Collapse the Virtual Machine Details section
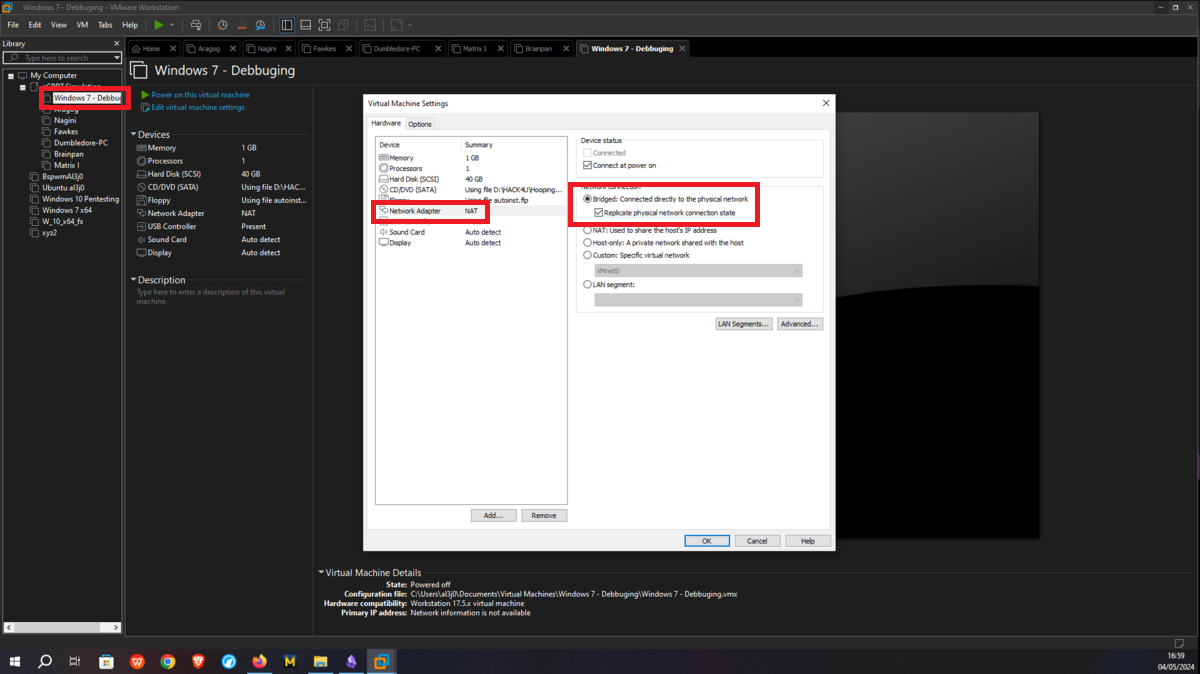This screenshot has width=1200, height=674. (321, 573)
